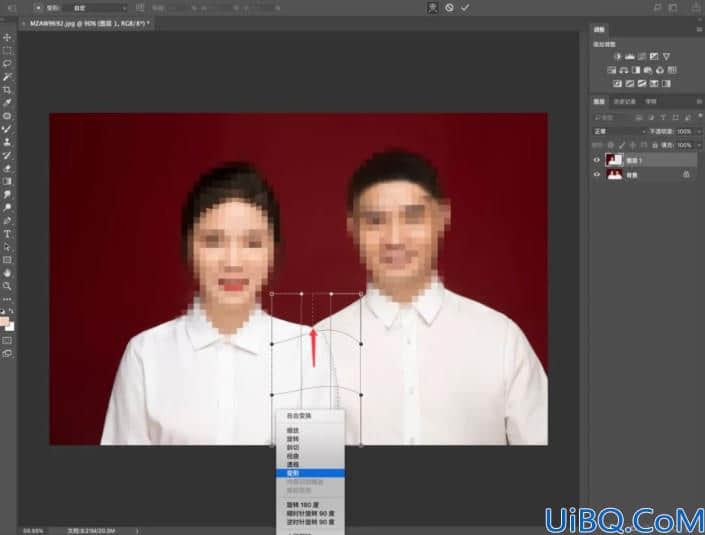
Task: Click the 图层 tab in Layers panel
Action: click(599, 102)
